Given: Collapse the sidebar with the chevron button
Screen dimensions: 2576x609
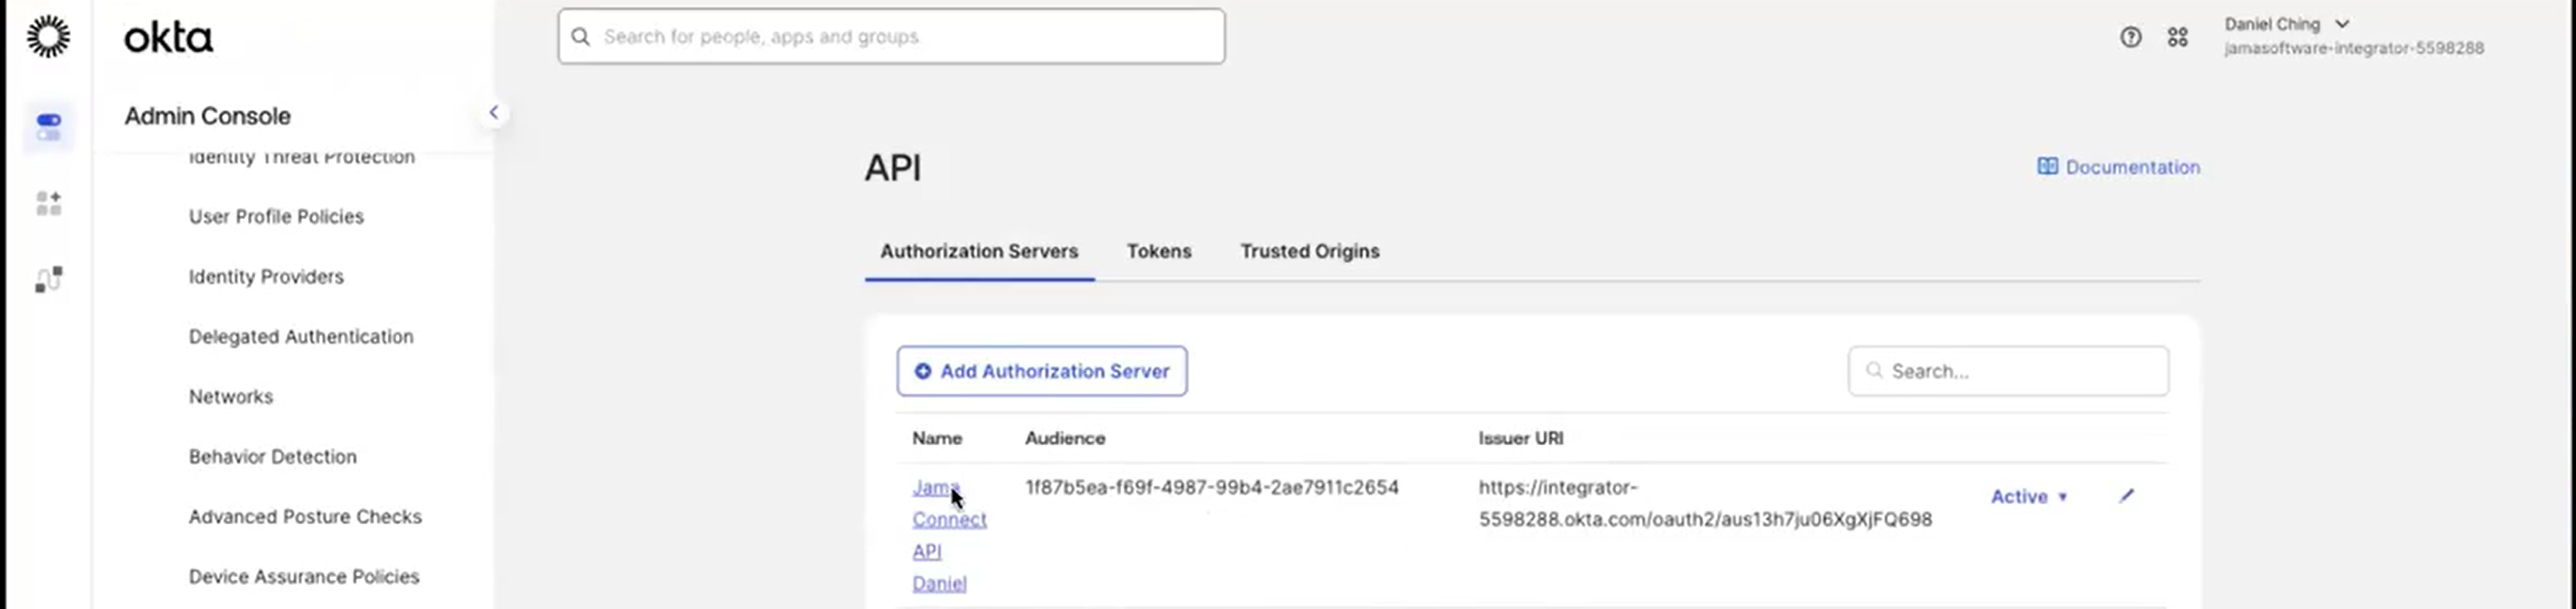Looking at the screenshot, I should click(493, 113).
